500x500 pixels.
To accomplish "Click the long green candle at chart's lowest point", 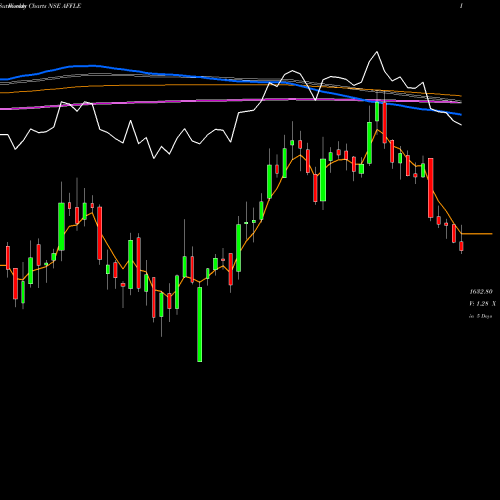I will point(200,324).
